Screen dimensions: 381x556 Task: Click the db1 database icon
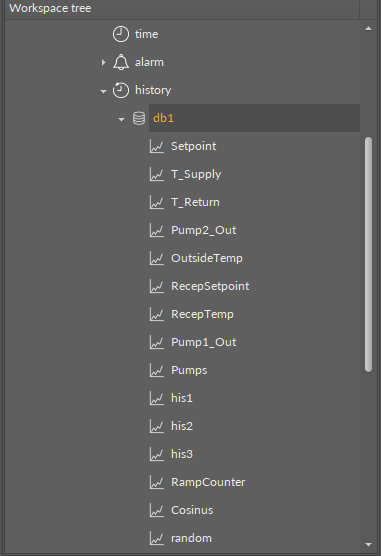pos(139,118)
